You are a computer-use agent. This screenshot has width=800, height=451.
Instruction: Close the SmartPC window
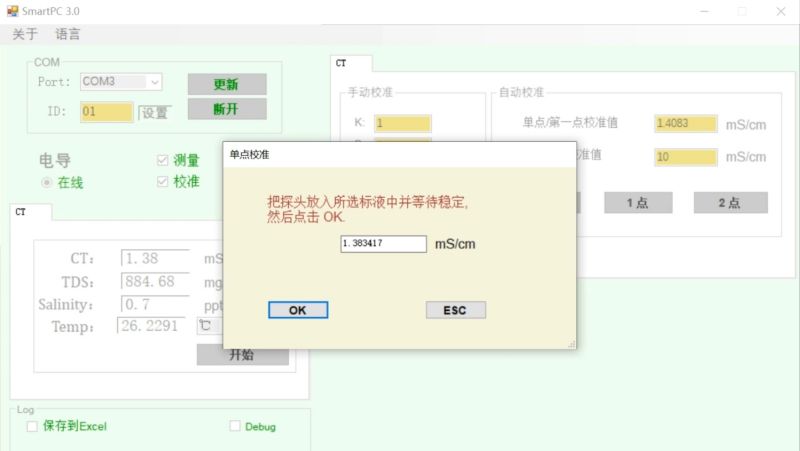[781, 11]
